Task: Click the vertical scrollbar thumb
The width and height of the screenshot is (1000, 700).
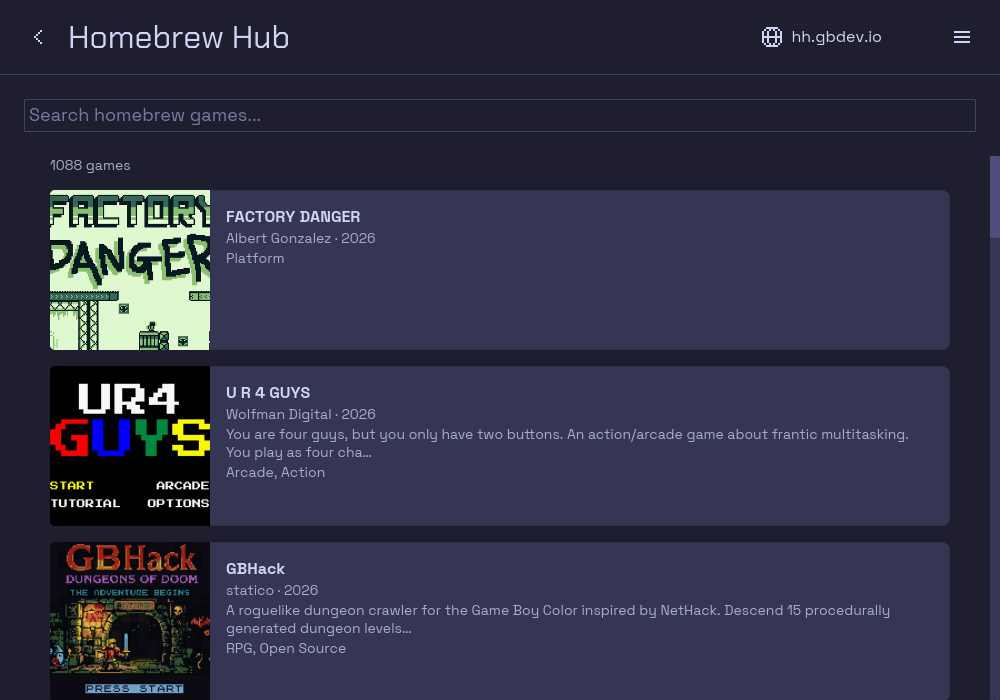Action: click(x=994, y=197)
